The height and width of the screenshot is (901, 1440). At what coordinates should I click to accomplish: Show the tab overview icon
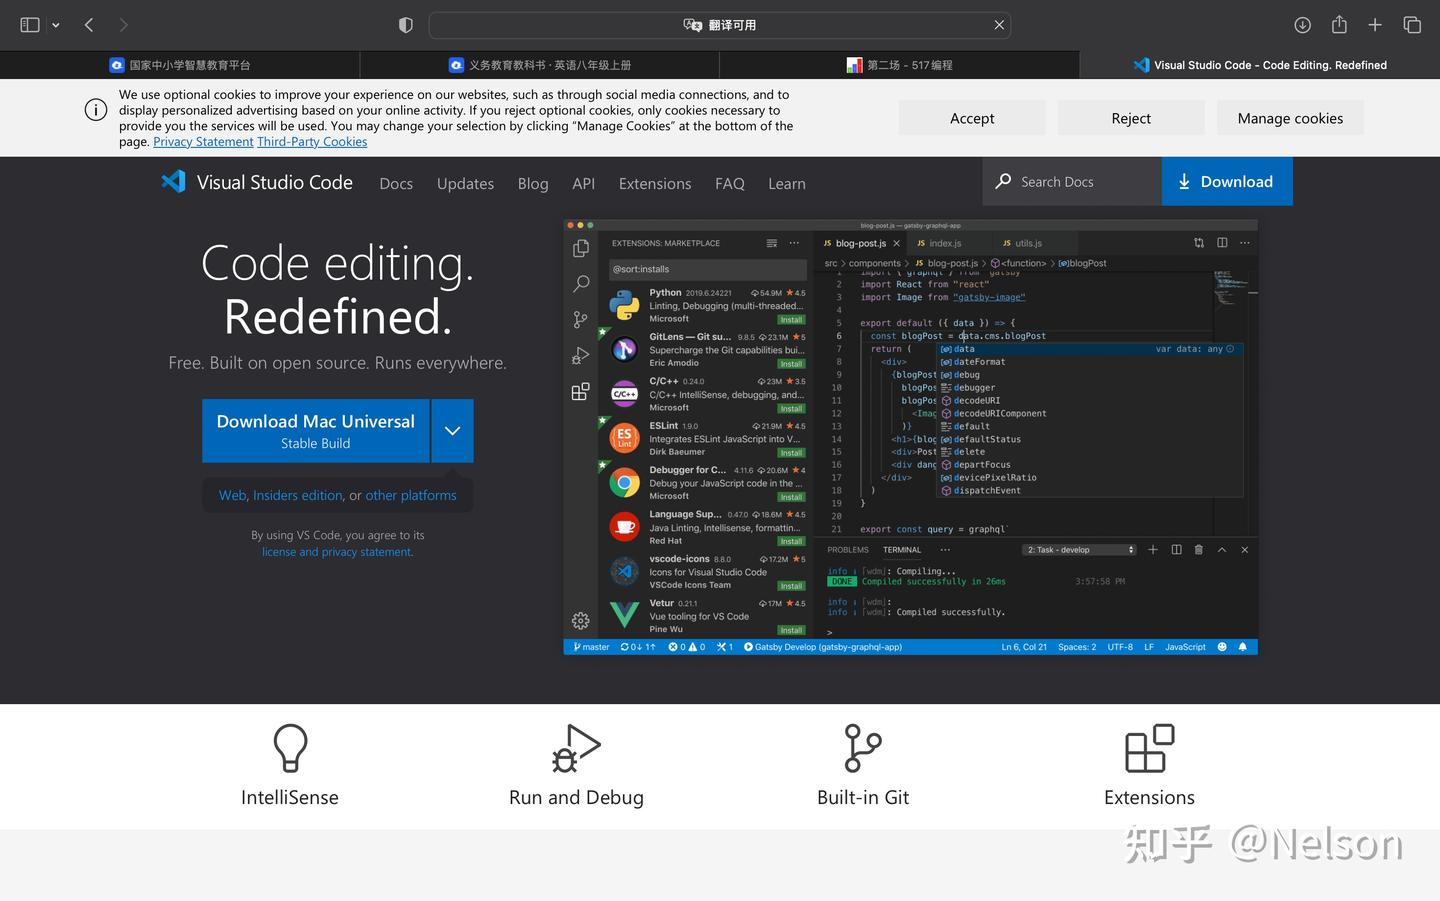click(x=1412, y=25)
